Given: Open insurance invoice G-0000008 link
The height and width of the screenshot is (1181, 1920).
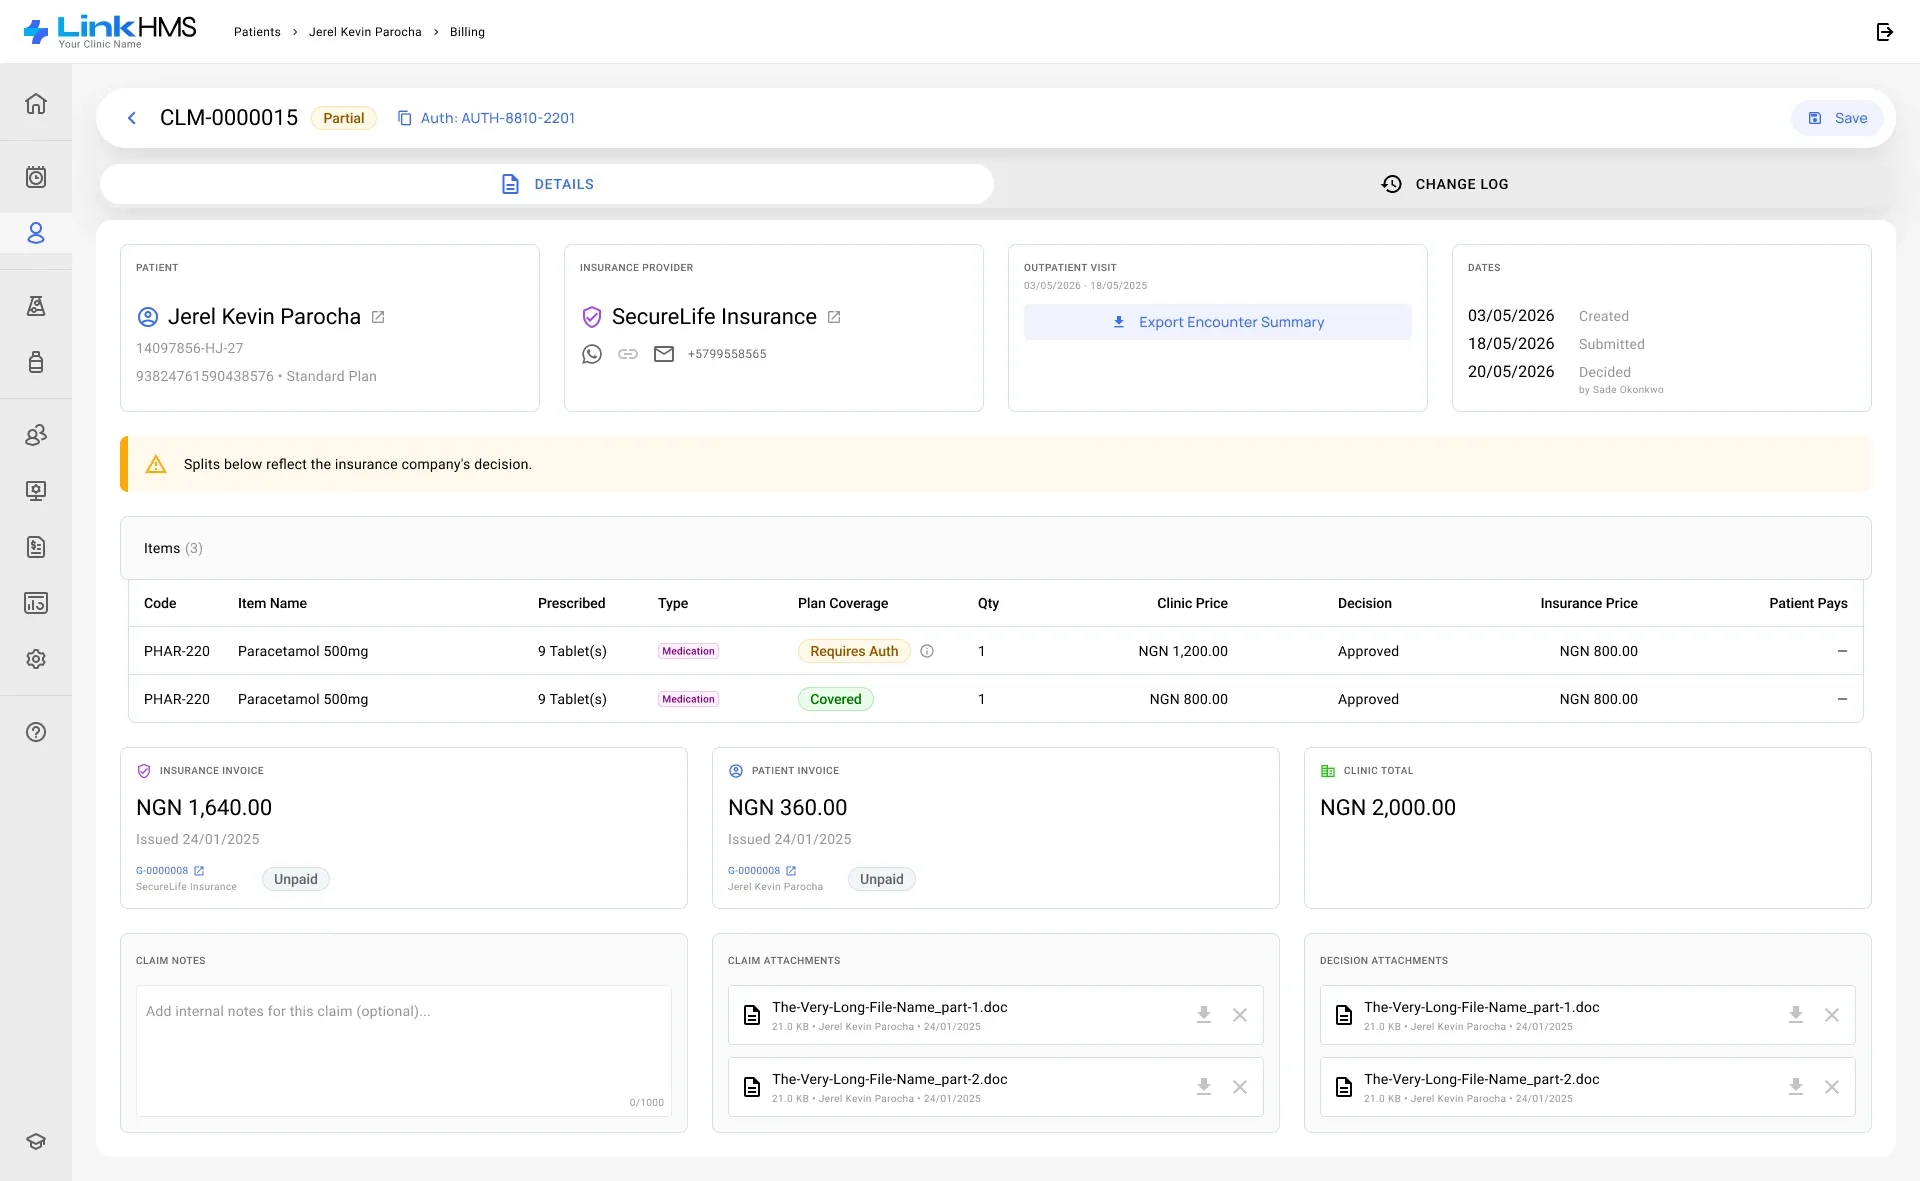Looking at the screenshot, I should [170, 871].
